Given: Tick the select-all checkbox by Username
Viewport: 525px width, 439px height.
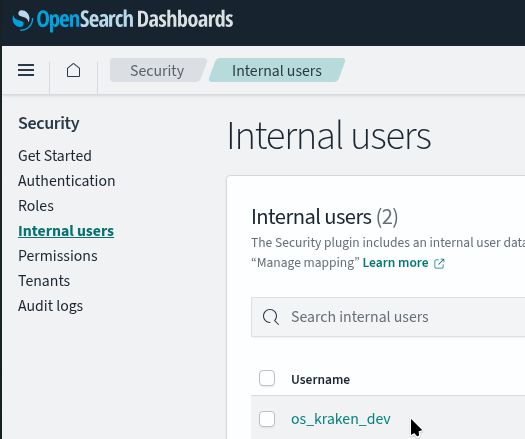Looking at the screenshot, I should click(x=267, y=378).
